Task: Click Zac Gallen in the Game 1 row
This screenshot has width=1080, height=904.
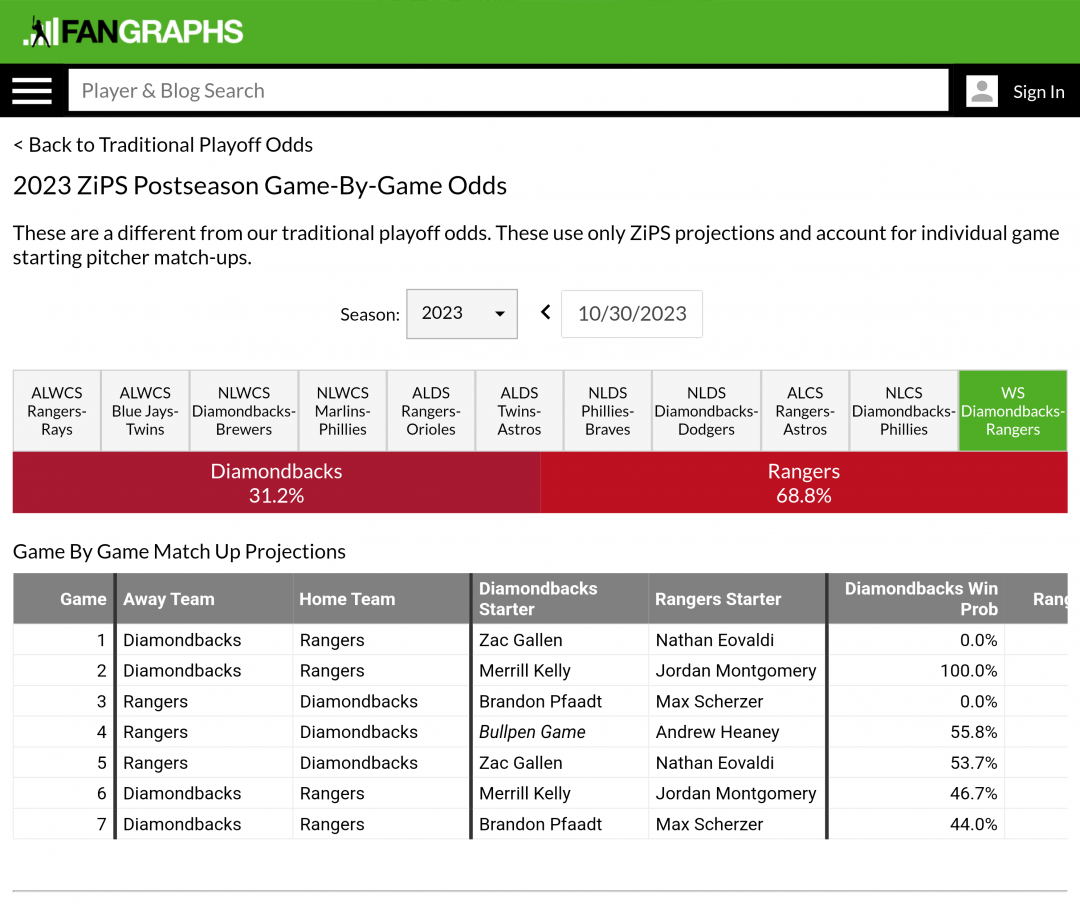Action: coord(521,640)
